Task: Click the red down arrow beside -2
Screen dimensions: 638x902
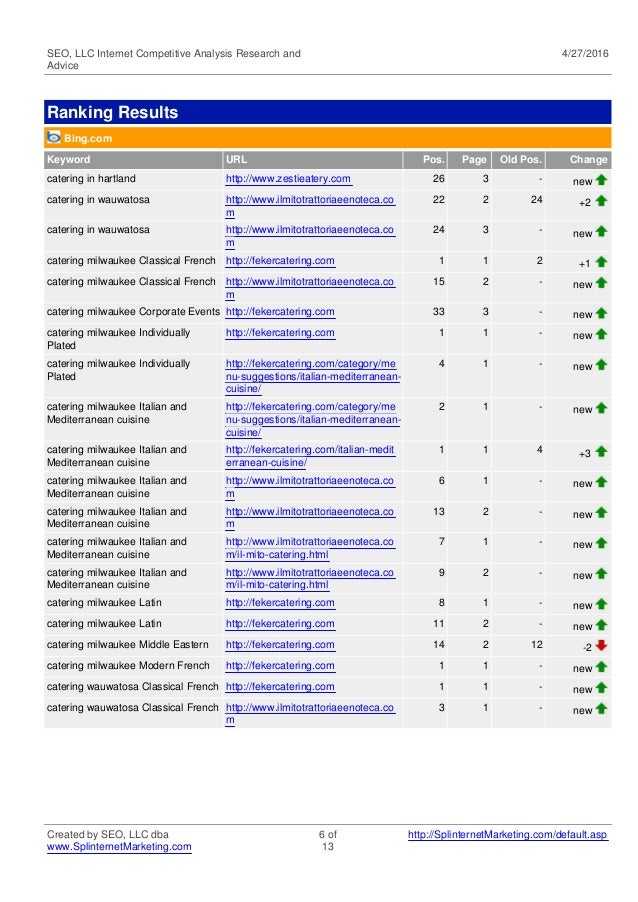Action: (x=602, y=645)
